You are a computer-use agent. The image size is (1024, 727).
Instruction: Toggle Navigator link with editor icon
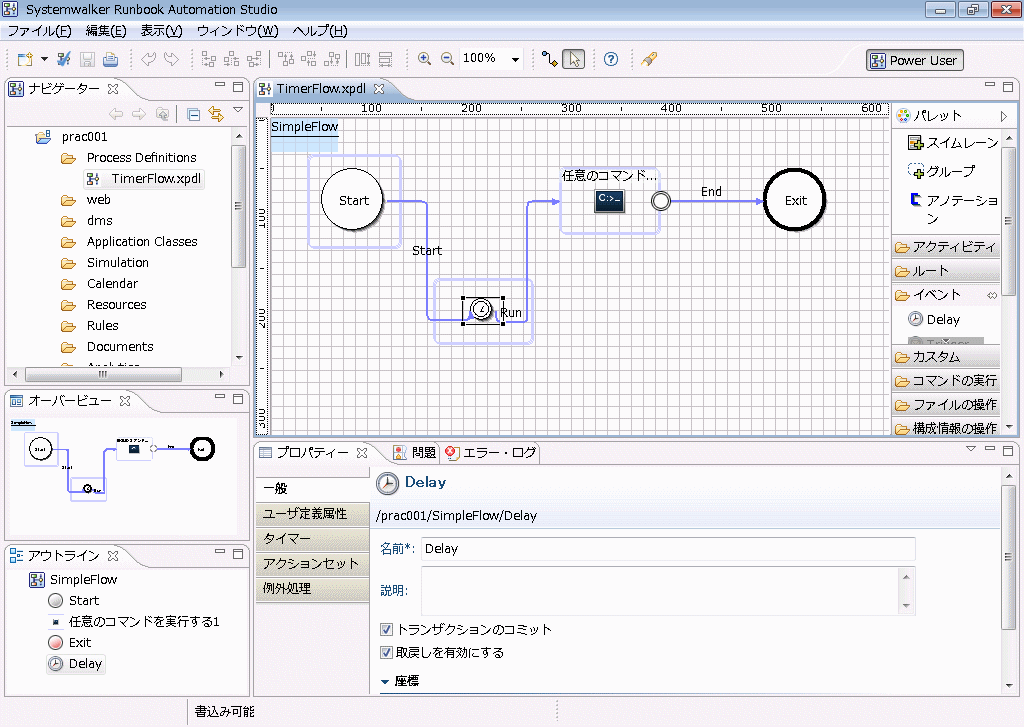[x=216, y=114]
